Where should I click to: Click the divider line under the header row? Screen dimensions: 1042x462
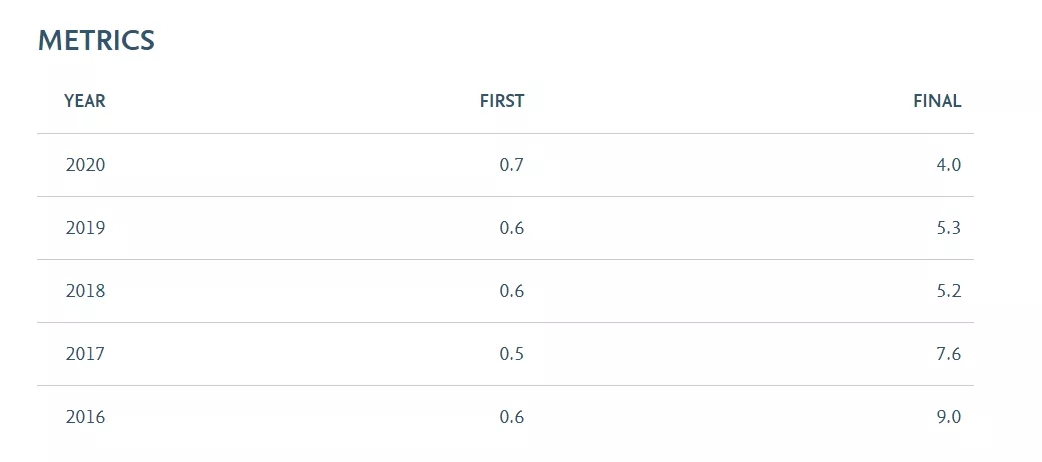(x=506, y=134)
